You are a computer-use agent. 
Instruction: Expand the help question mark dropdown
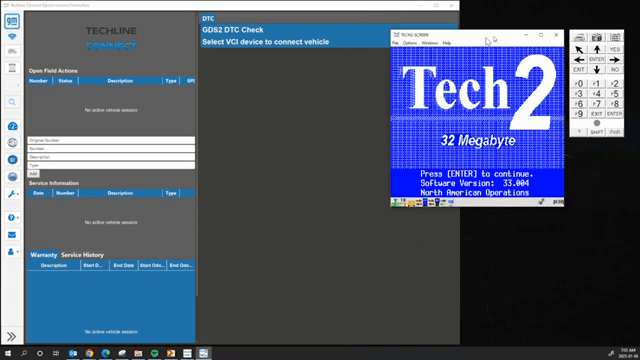(x=13, y=218)
